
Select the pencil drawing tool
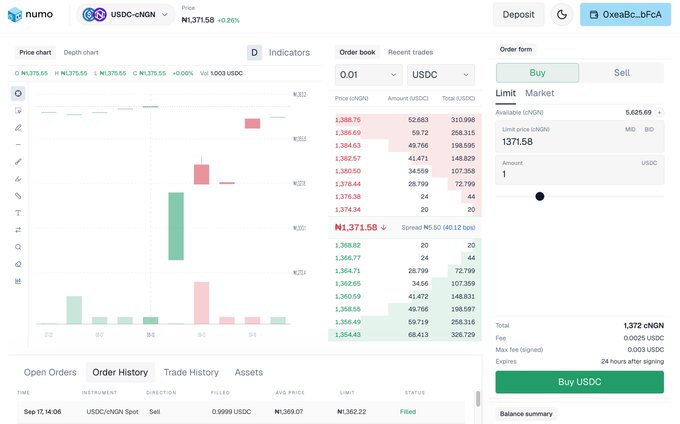coord(18,127)
